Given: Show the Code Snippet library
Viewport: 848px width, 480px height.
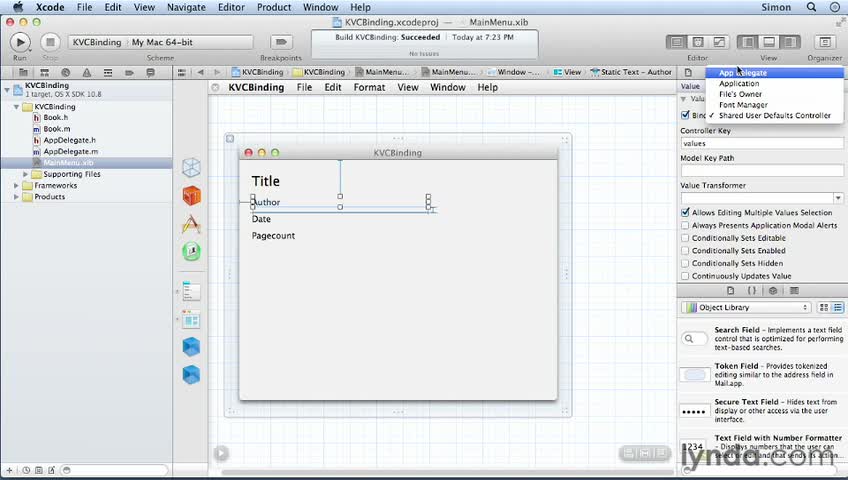Looking at the screenshot, I should pos(752,291).
